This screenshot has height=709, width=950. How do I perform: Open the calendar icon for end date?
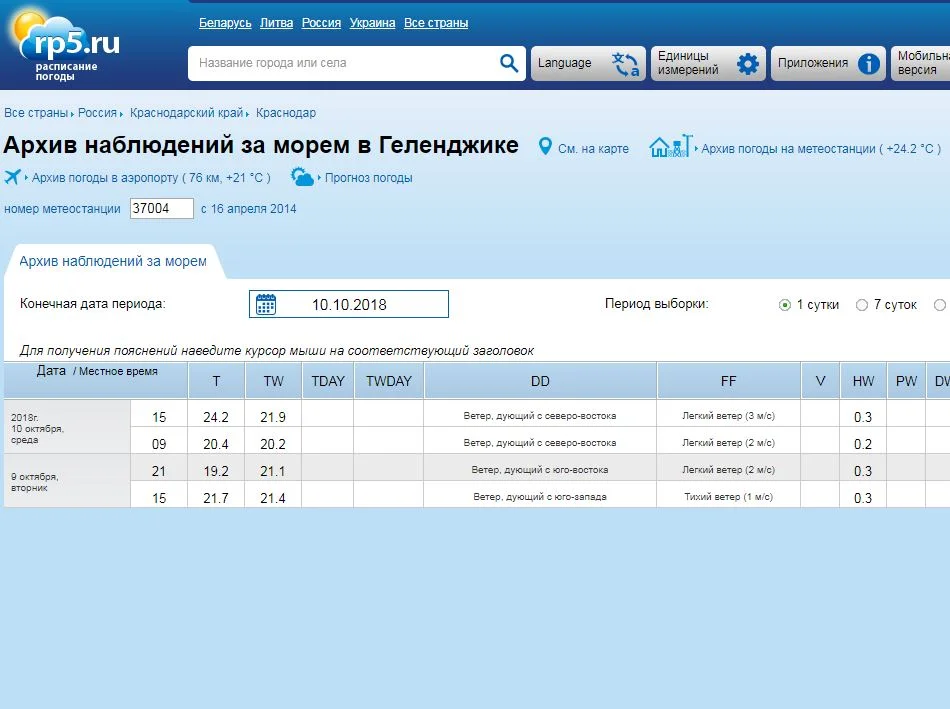265,304
